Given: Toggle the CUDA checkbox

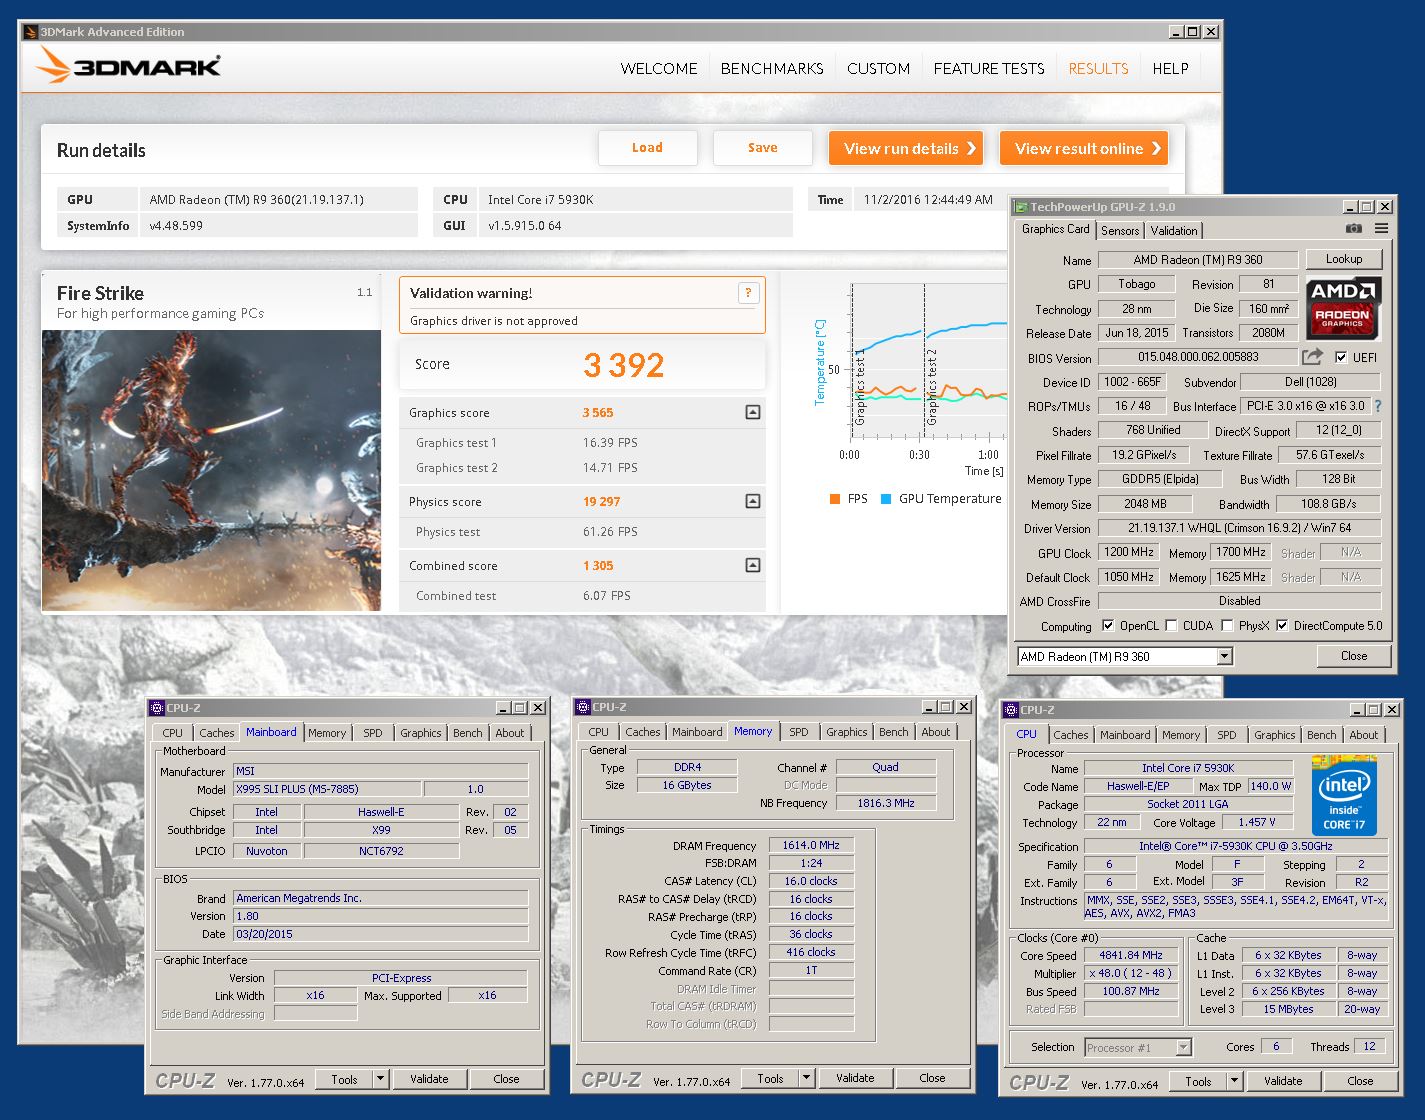Looking at the screenshot, I should (1171, 626).
